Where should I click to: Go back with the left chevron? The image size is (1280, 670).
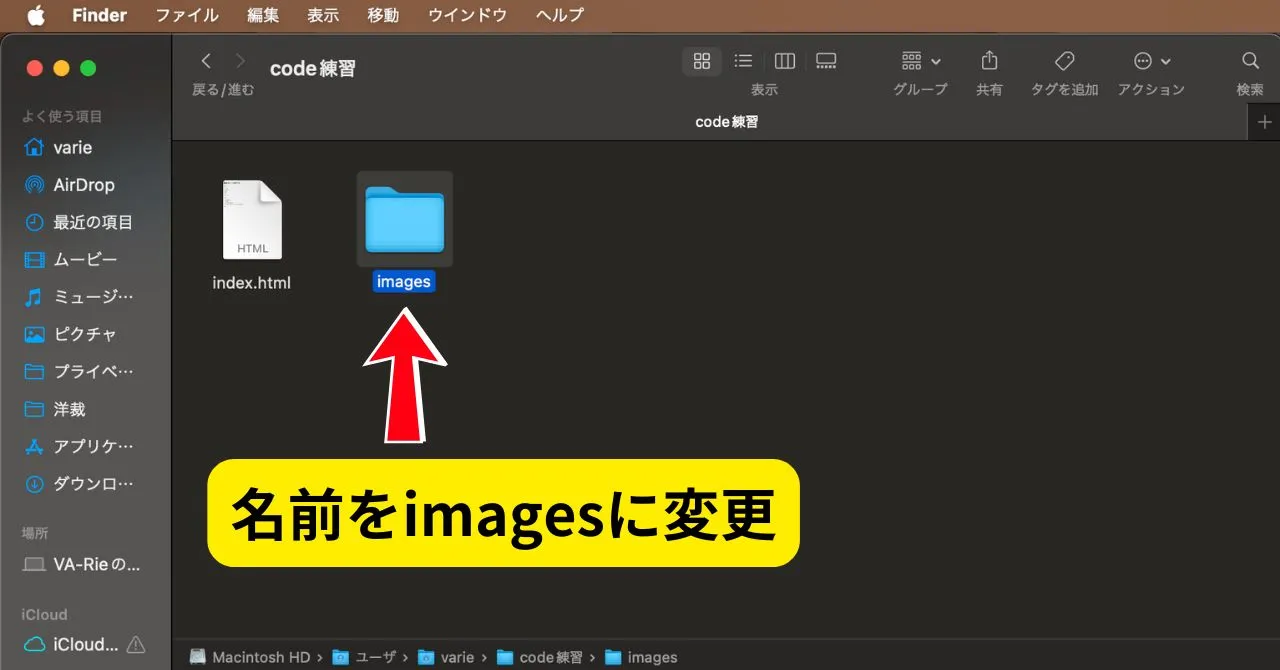(x=207, y=61)
